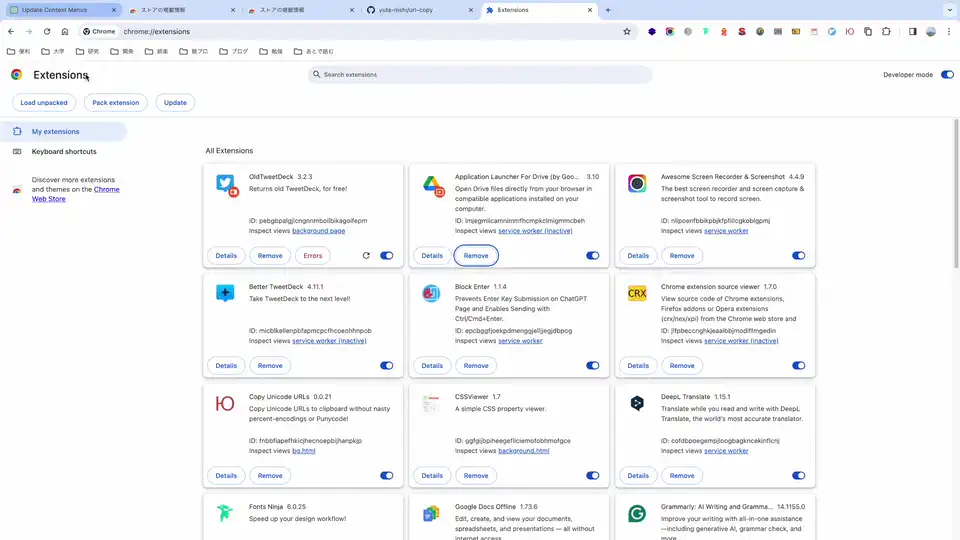Bookmark this page with the star icon
960x540 pixels.
[x=626, y=32]
